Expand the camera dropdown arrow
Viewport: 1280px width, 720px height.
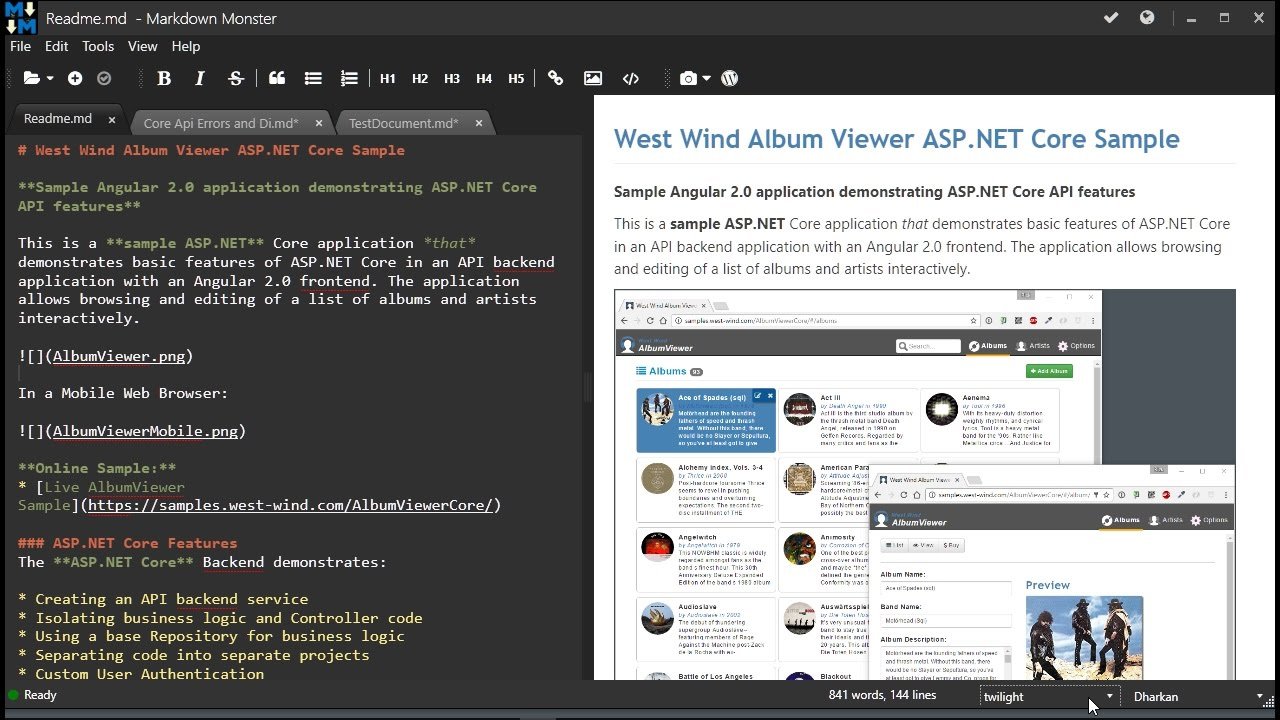(707, 78)
